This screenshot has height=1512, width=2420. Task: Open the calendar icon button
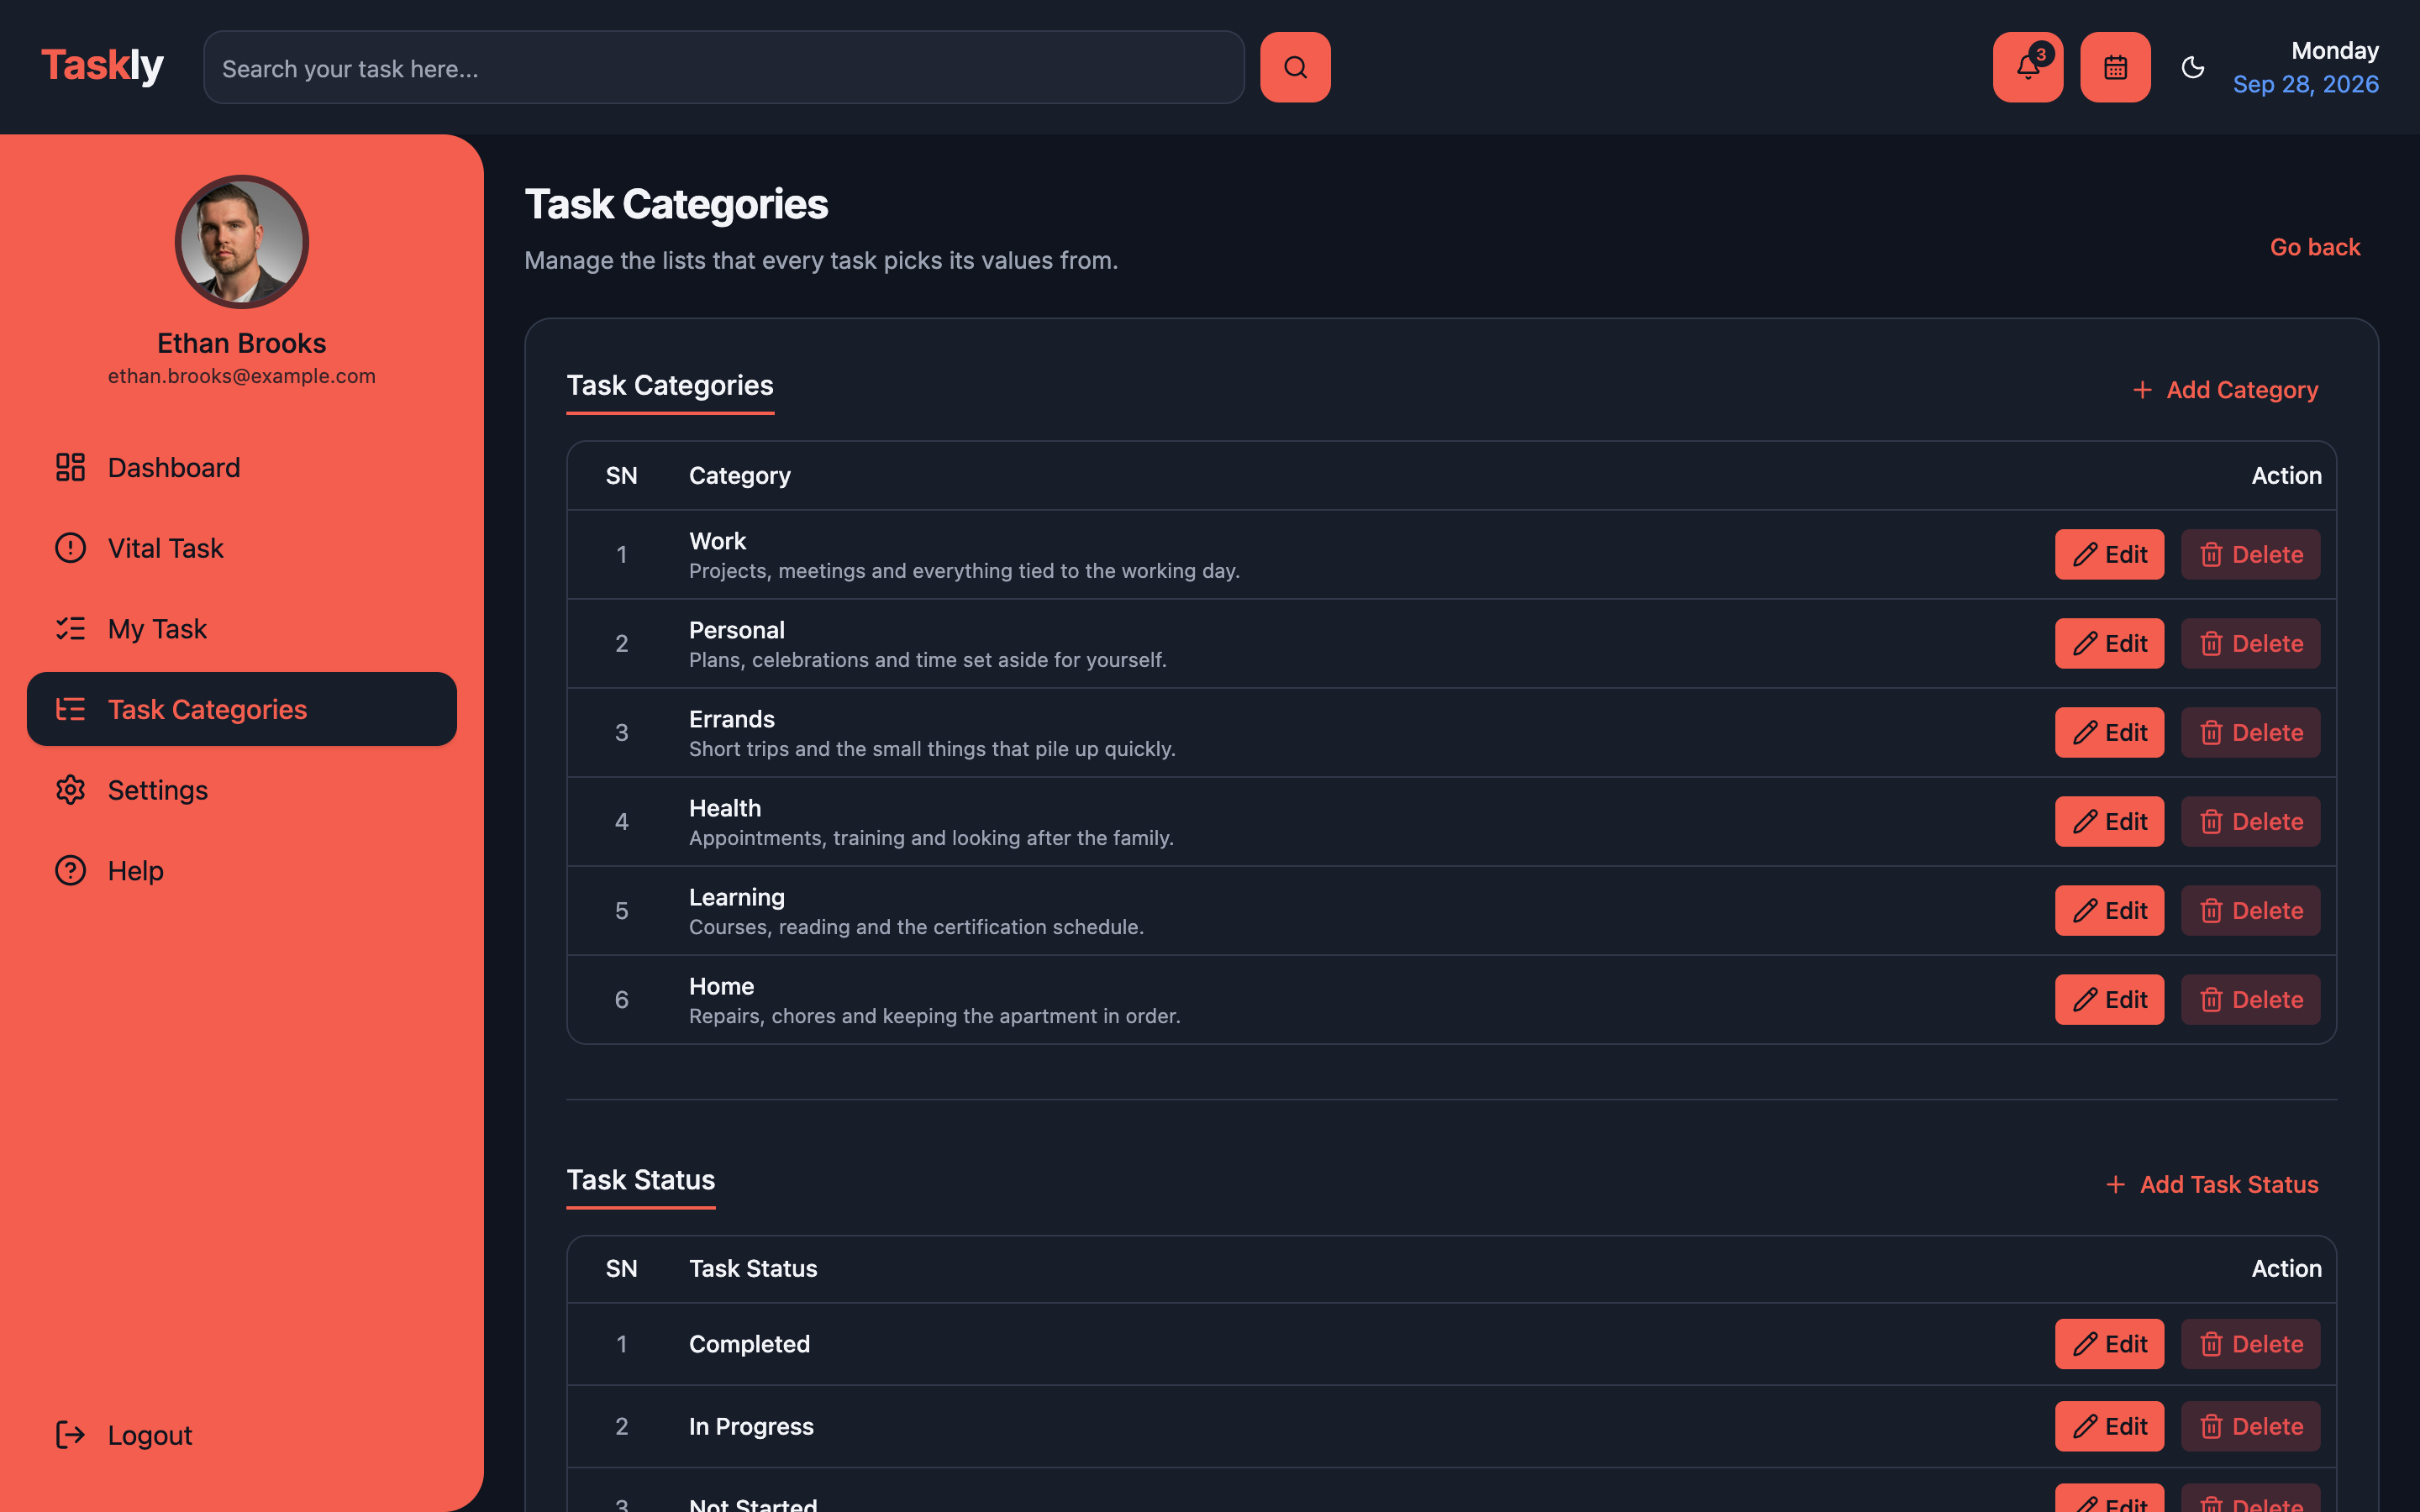2115,67
